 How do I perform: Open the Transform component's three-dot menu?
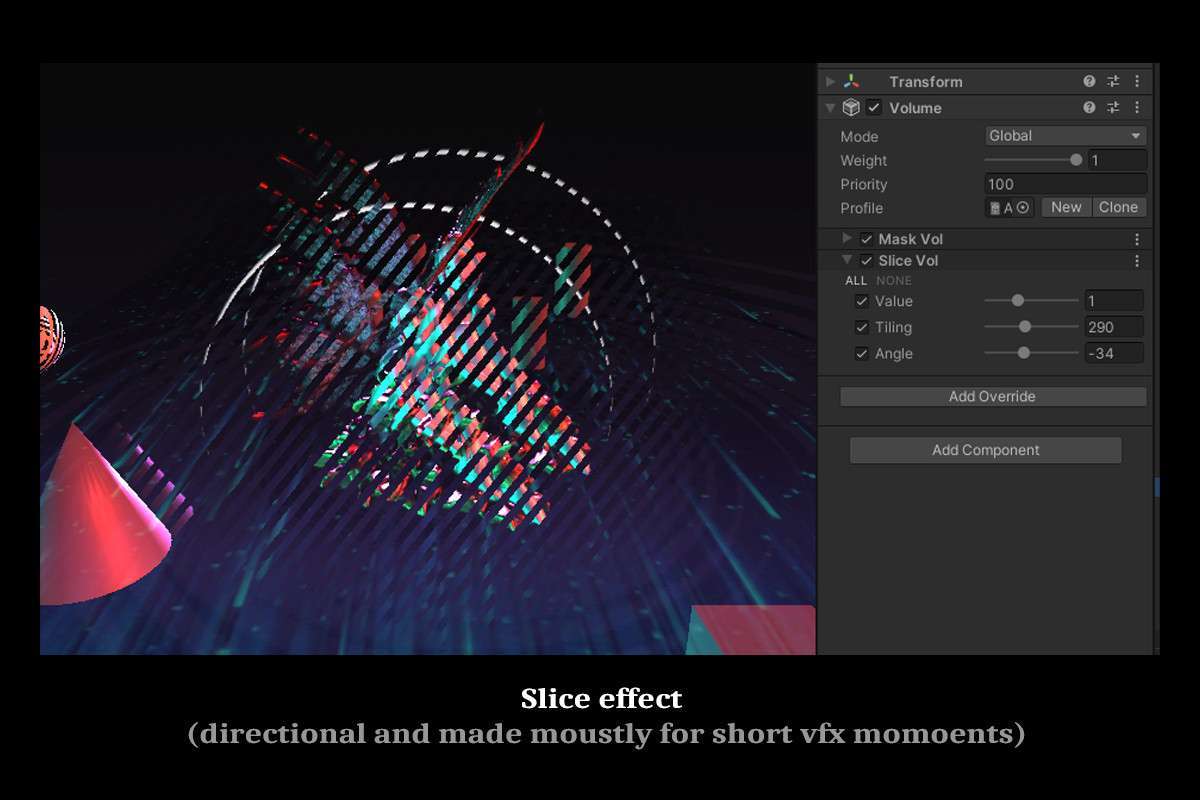coord(1137,82)
